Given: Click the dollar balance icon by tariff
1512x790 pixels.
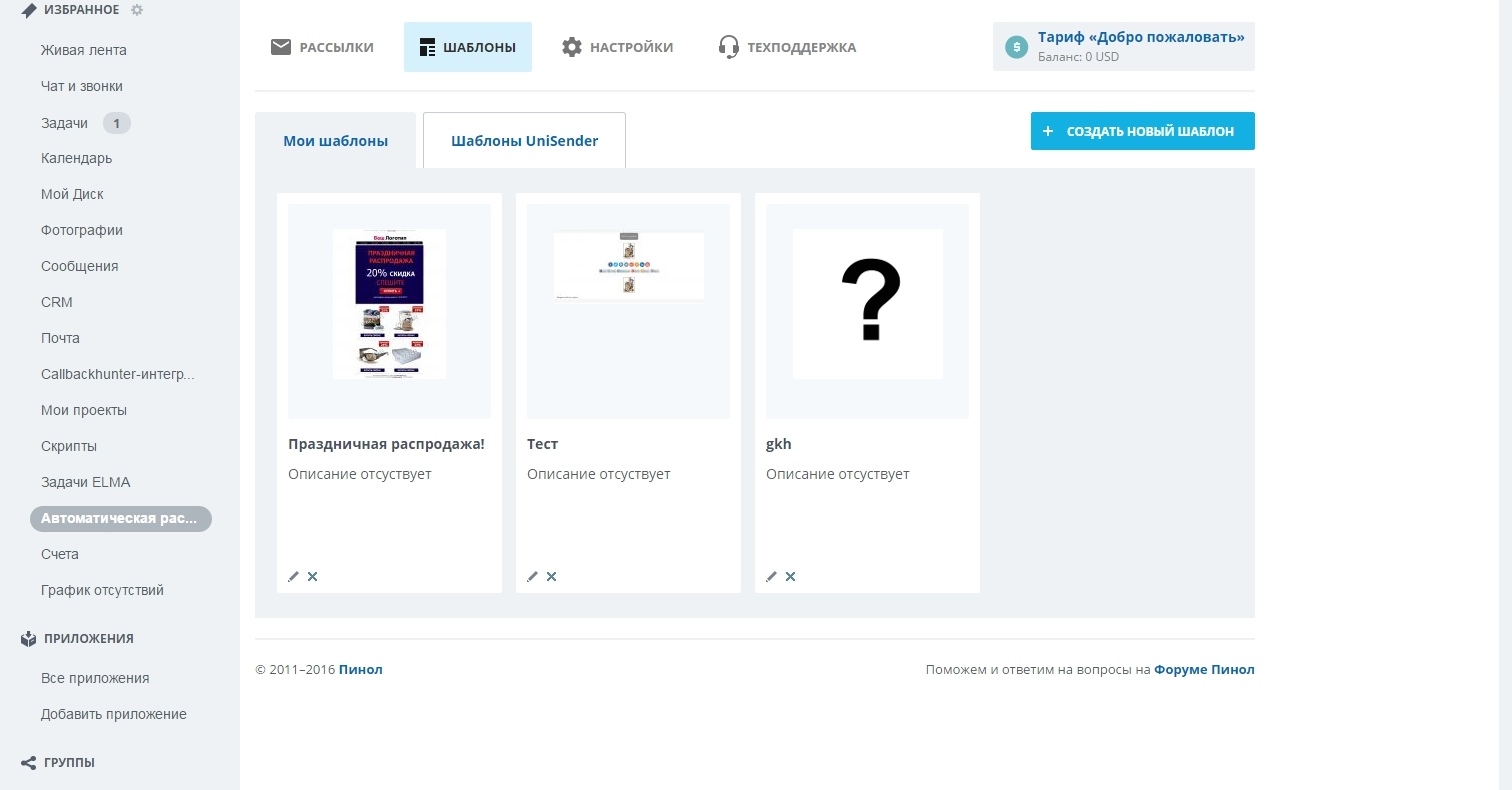Looking at the screenshot, I should pyautogui.click(x=1016, y=47).
